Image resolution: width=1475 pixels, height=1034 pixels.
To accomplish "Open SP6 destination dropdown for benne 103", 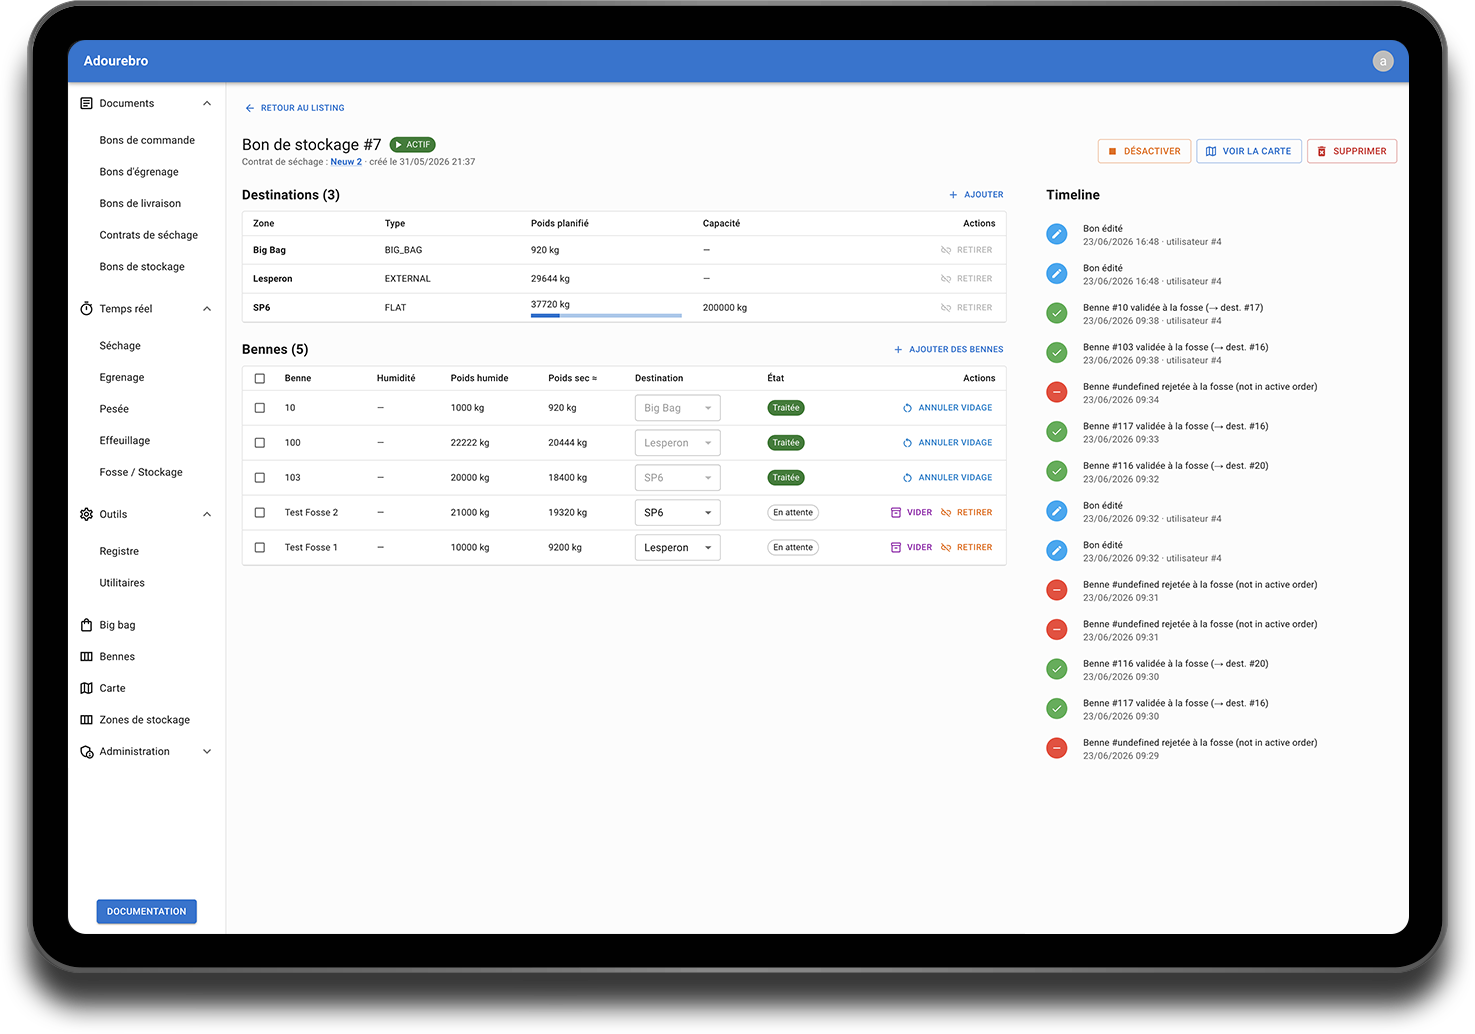I will tap(678, 478).
